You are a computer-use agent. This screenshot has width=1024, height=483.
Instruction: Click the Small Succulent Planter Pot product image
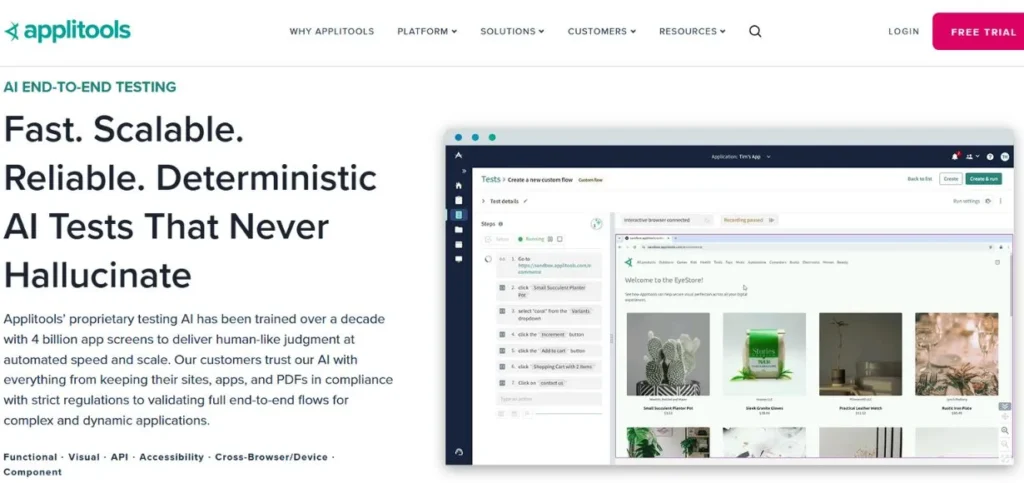pos(667,354)
